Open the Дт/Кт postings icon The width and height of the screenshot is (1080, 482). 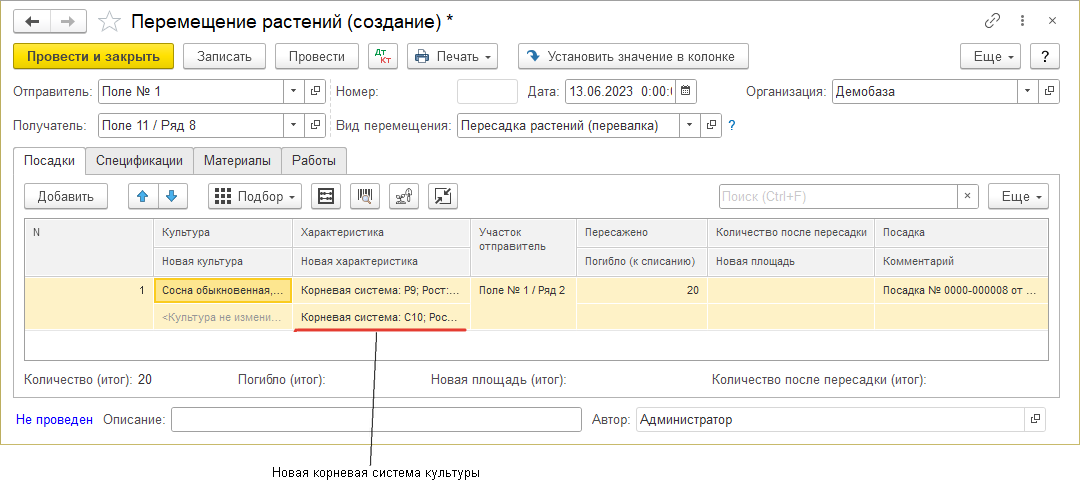point(382,56)
